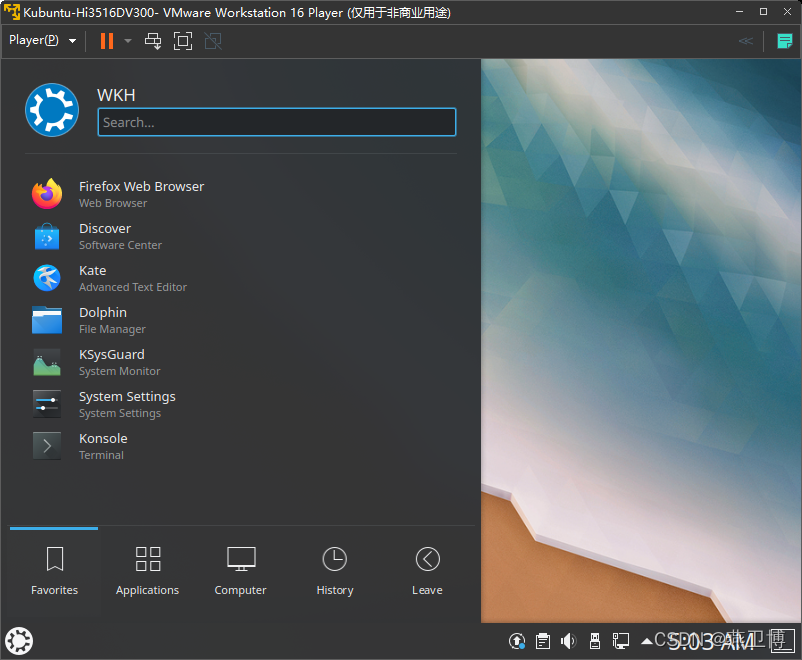Click the volume icon in system tray
Screen dimensions: 802x660
(568, 641)
